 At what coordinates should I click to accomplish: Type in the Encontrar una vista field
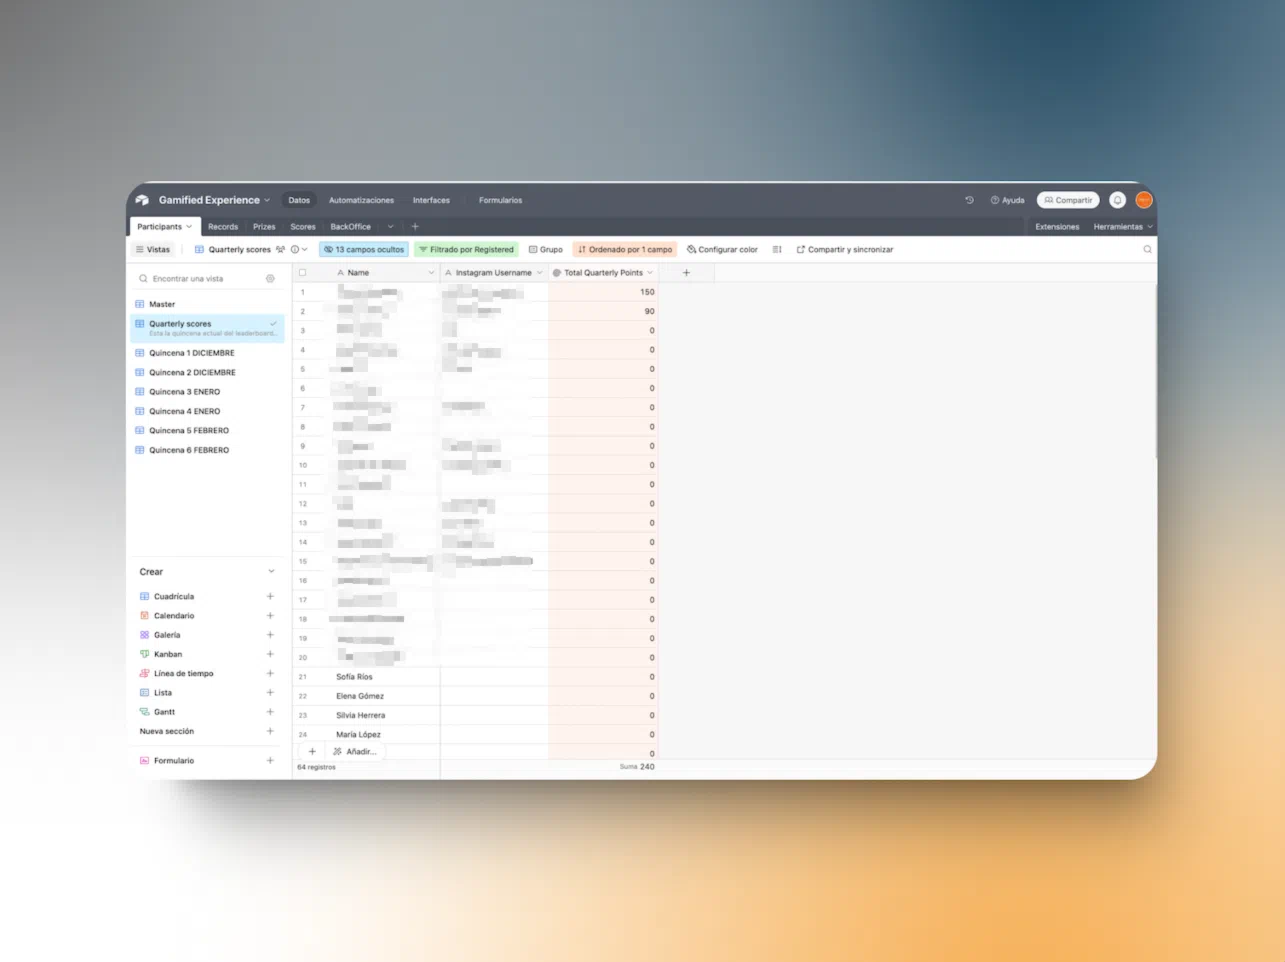205,279
